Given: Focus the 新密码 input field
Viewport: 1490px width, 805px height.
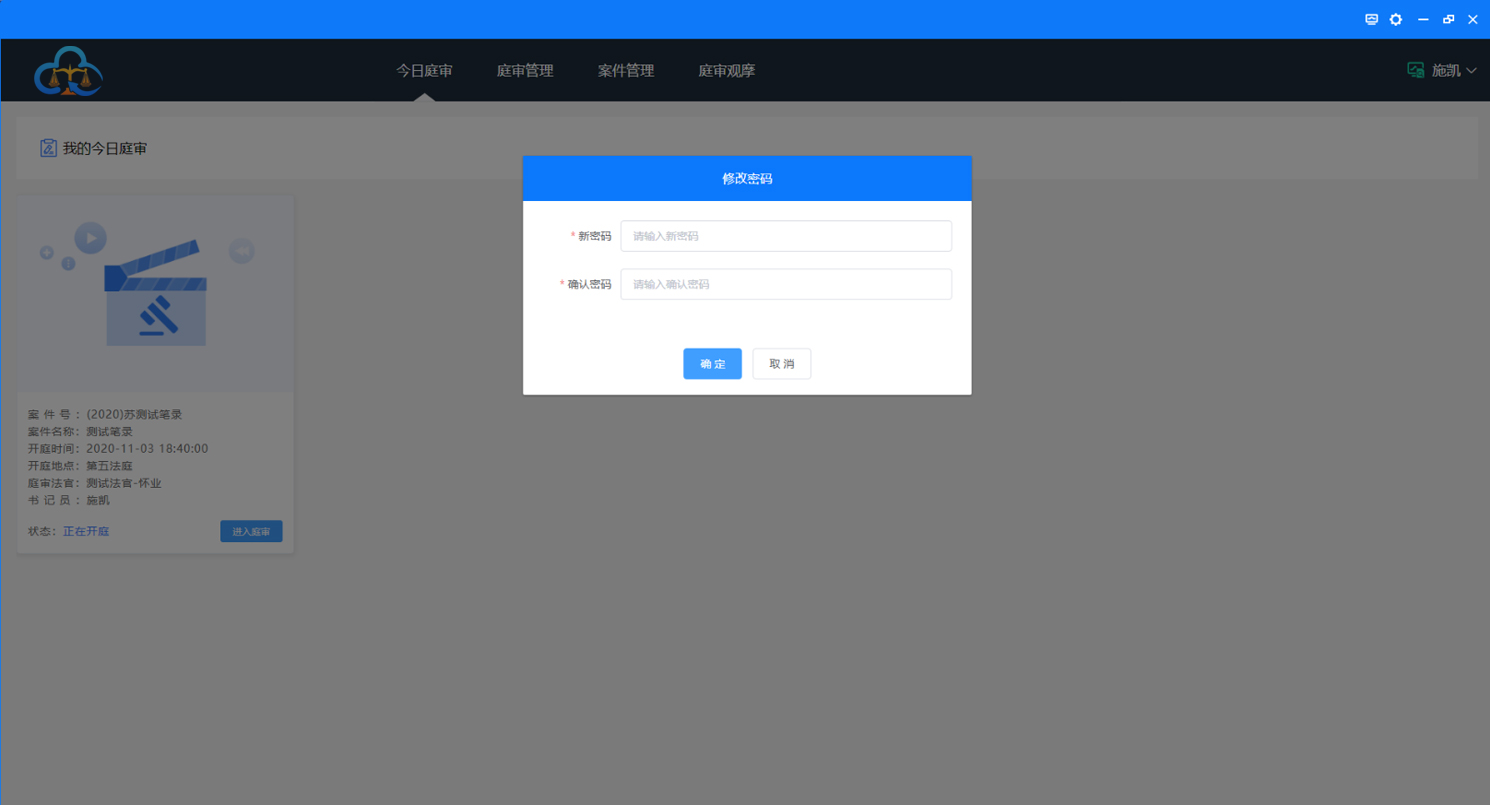Looking at the screenshot, I should click(x=786, y=236).
